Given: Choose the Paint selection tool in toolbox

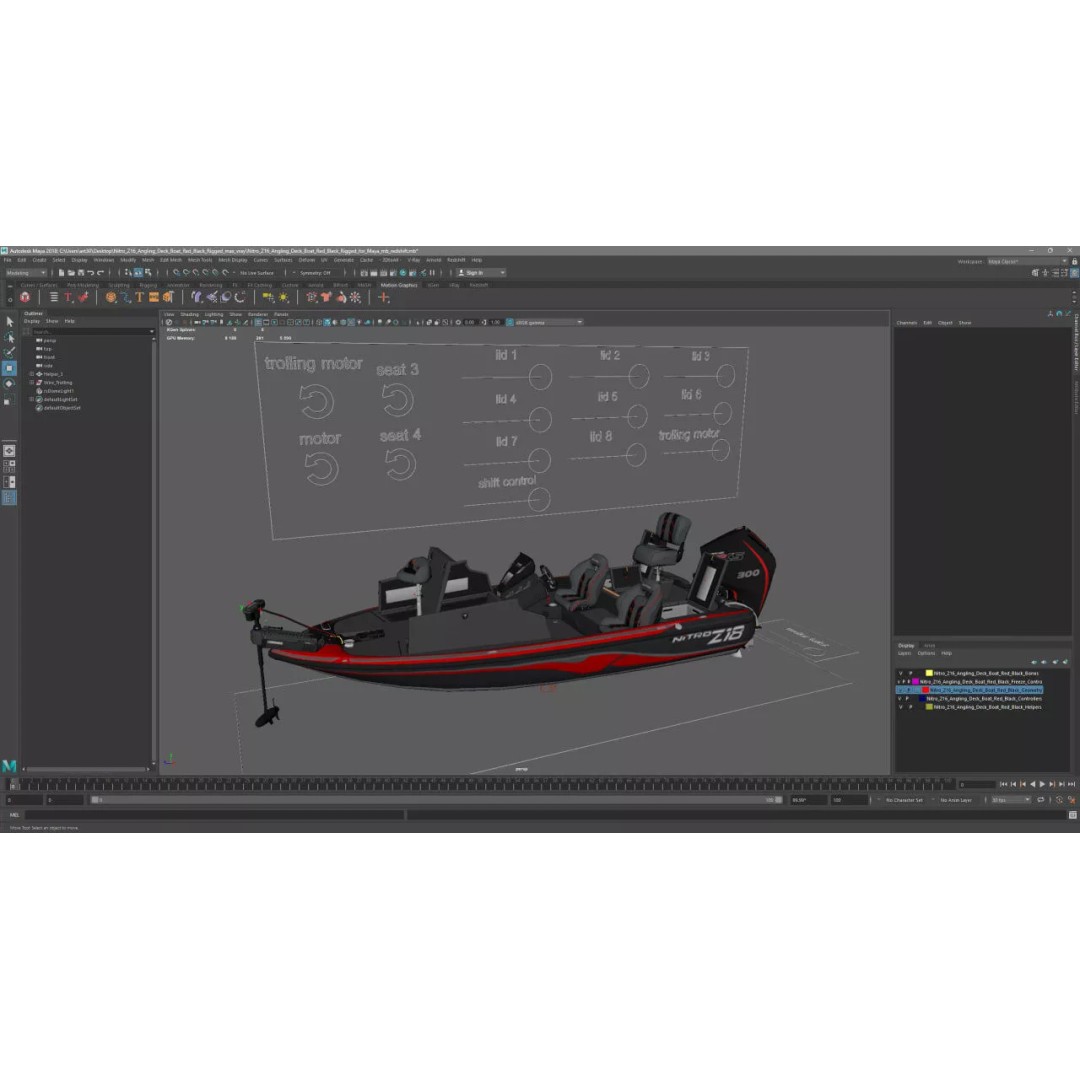Looking at the screenshot, I should [x=10, y=353].
